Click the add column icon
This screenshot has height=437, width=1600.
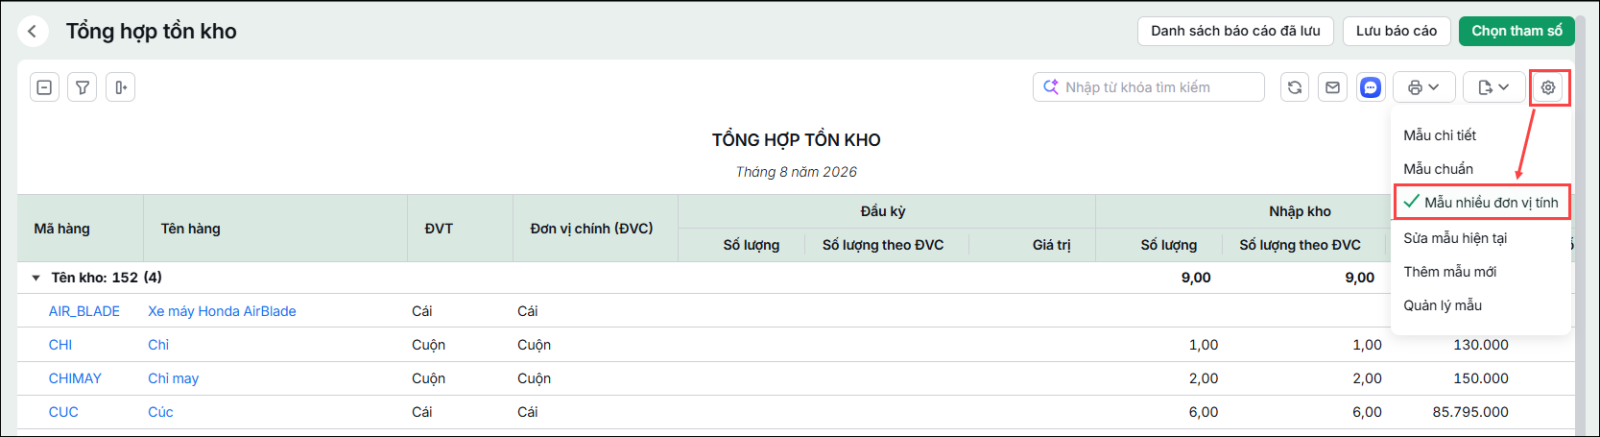click(120, 87)
